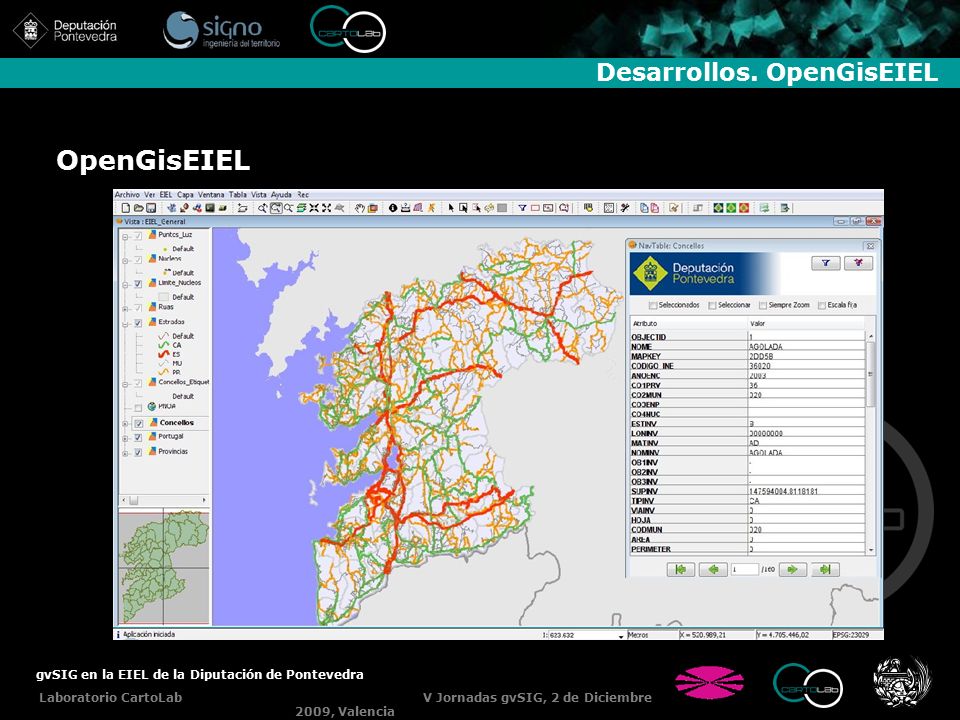
Task: Open the scale dropdown in status bar
Action: pyautogui.click(x=620, y=636)
